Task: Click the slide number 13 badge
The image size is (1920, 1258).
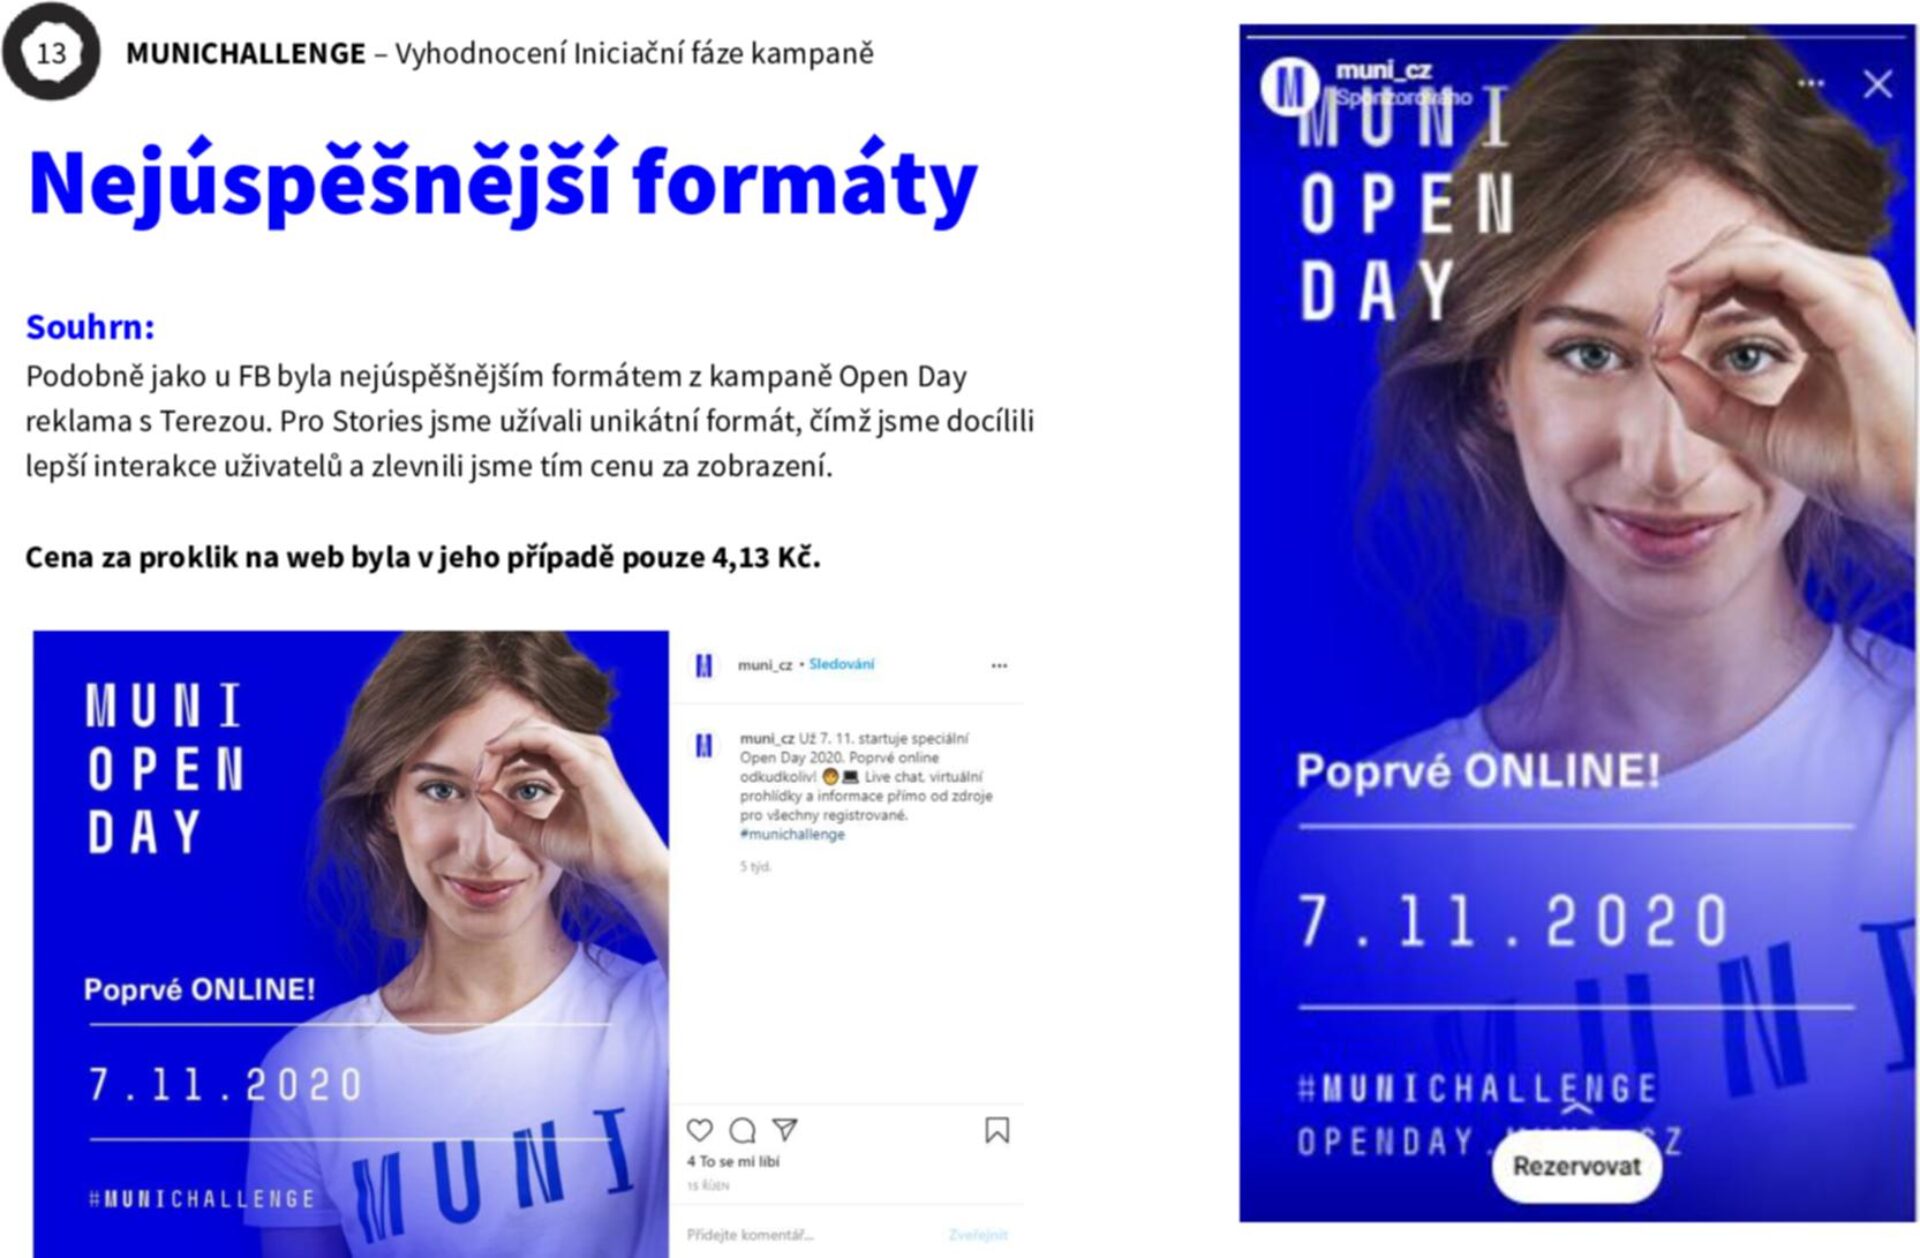Action: click(x=51, y=52)
